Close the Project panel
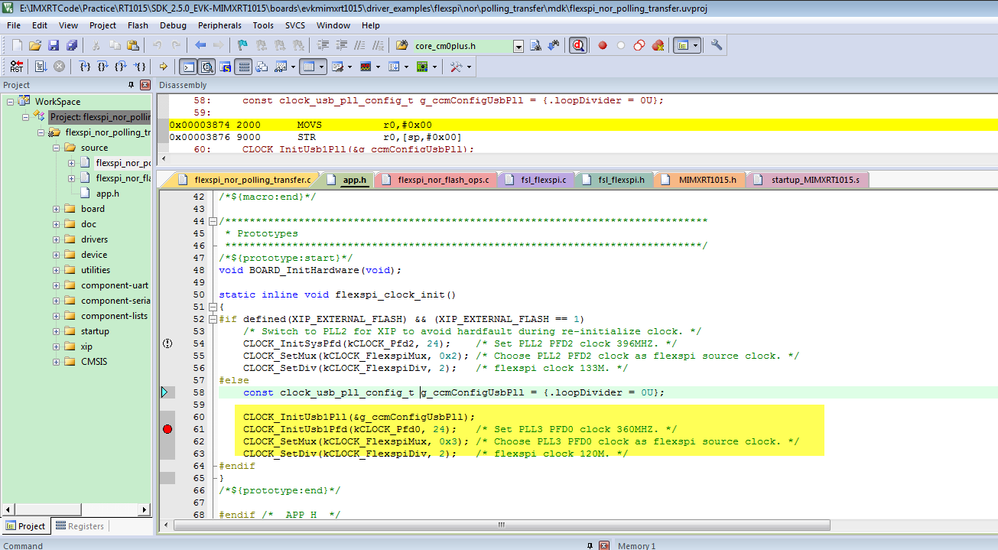This screenshot has width=998, height=550. click(145, 85)
